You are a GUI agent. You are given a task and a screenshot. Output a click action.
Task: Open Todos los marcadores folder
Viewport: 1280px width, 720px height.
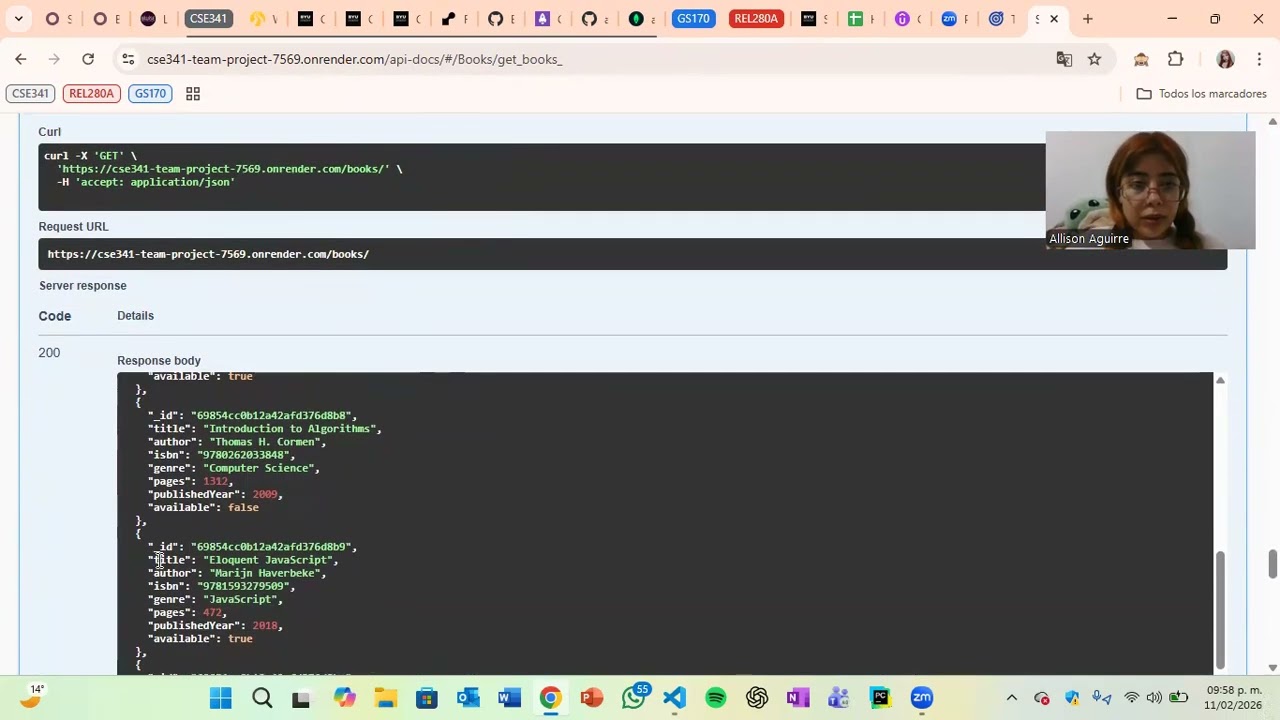[x=1201, y=93]
